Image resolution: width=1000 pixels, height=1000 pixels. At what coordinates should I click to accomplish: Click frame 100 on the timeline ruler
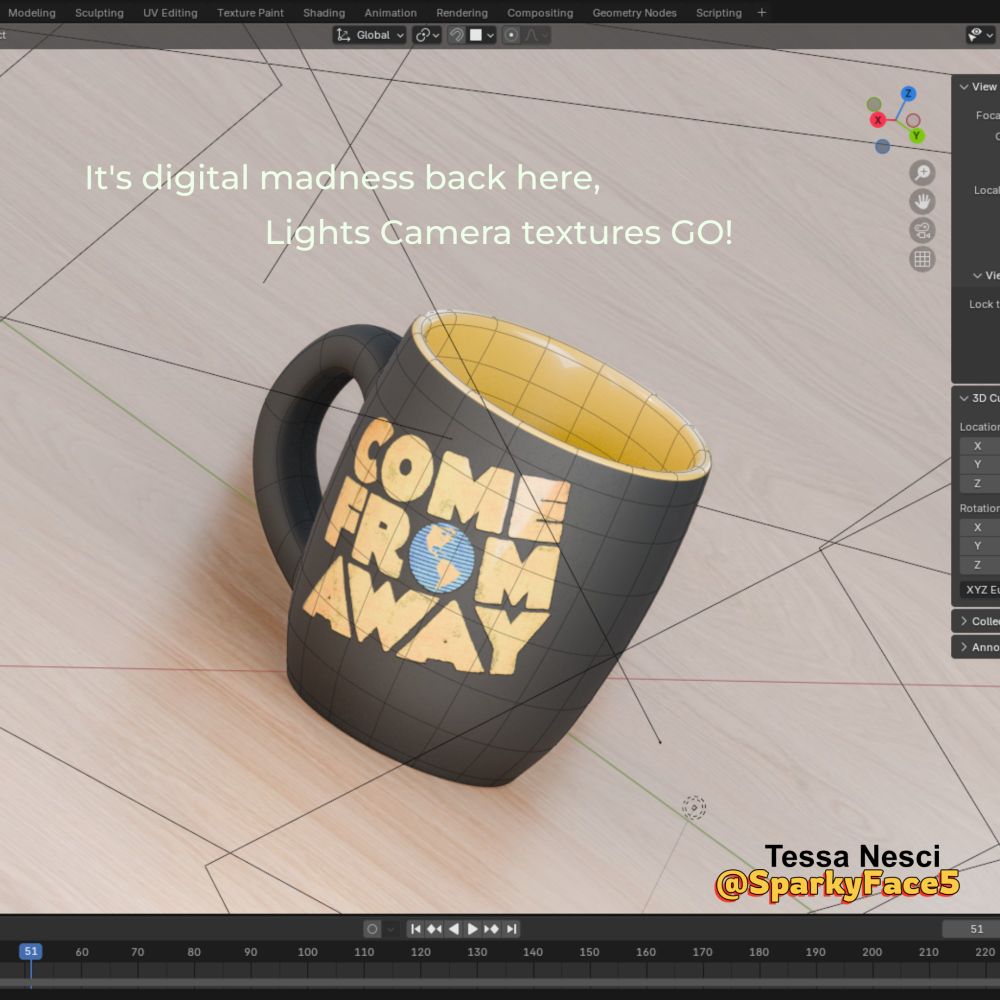(x=307, y=952)
